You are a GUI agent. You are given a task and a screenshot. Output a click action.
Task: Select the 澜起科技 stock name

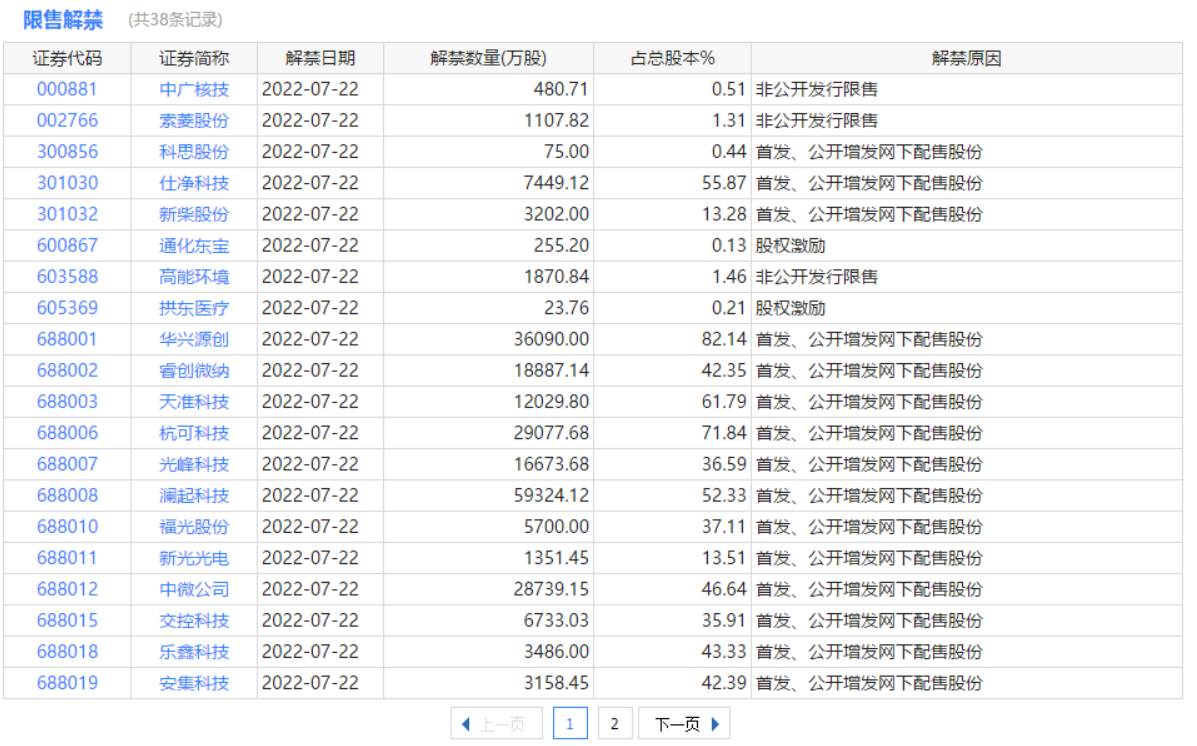coord(194,495)
